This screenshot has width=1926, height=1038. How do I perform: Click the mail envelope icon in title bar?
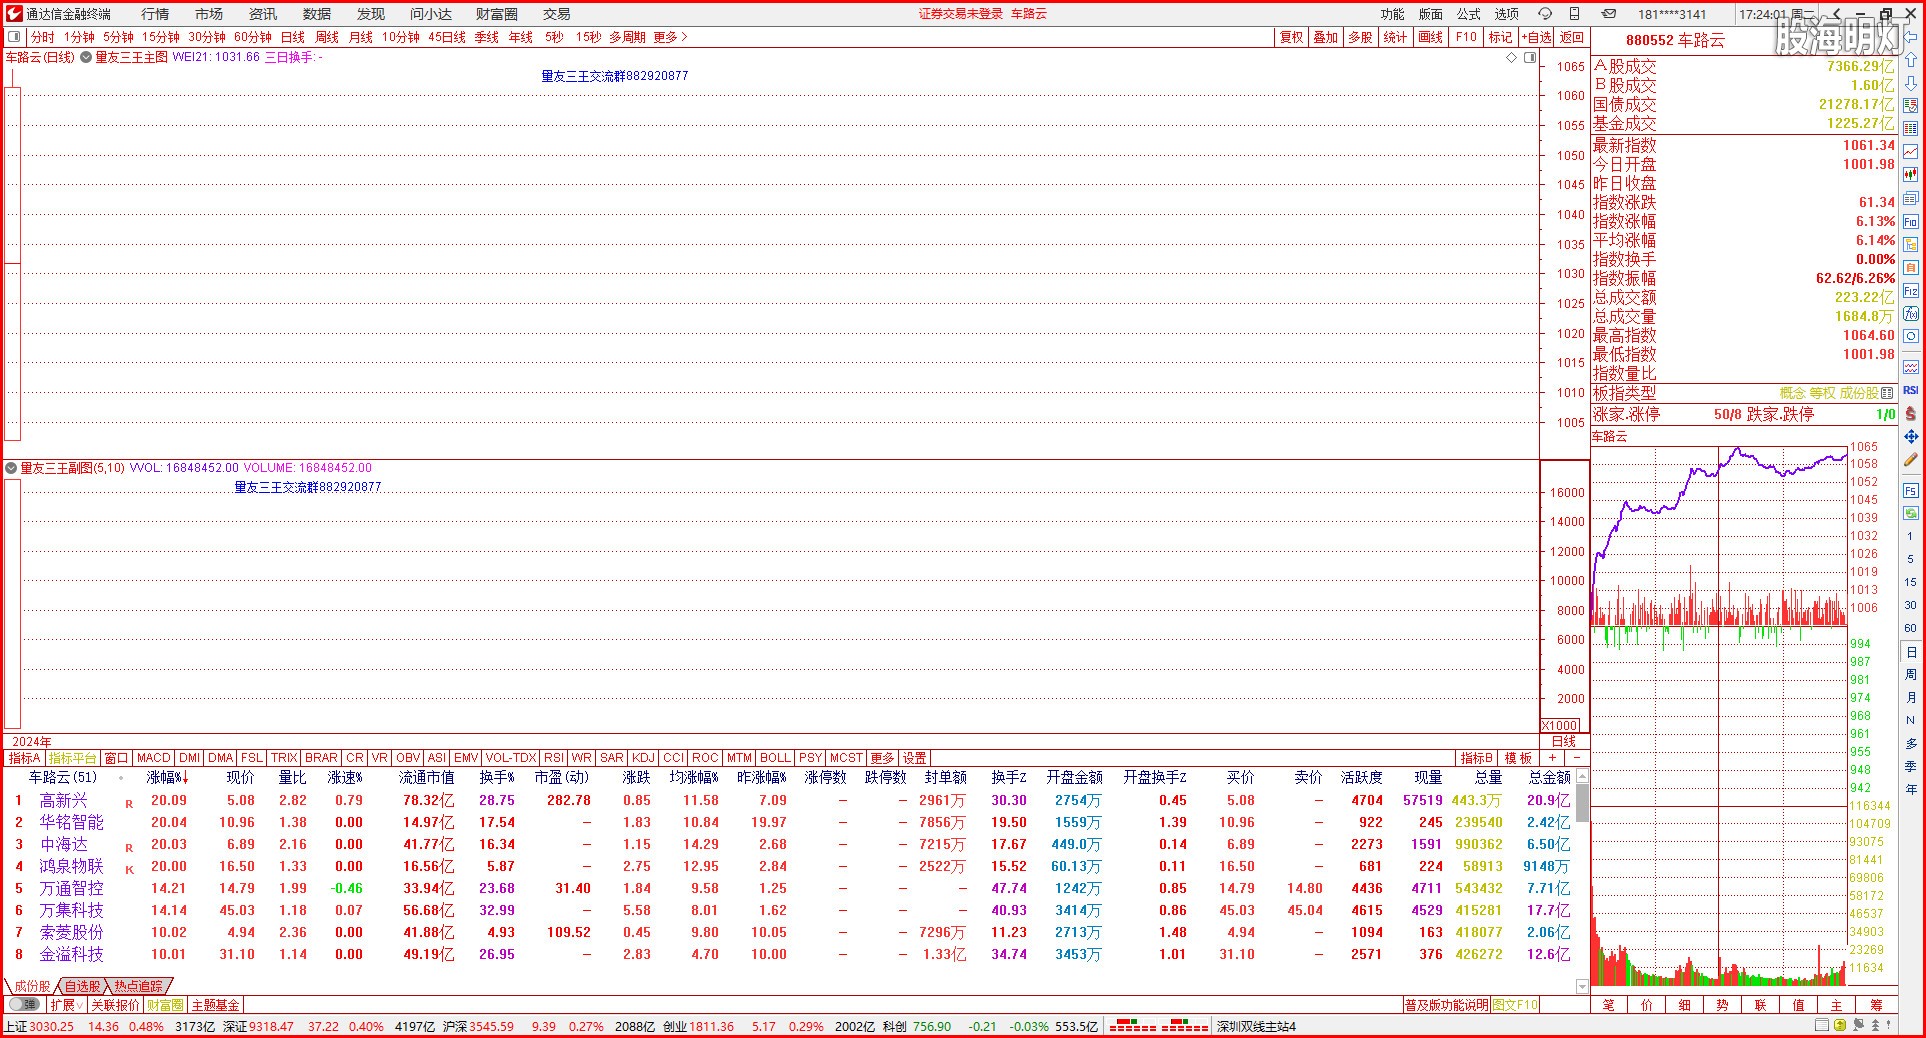[1608, 14]
